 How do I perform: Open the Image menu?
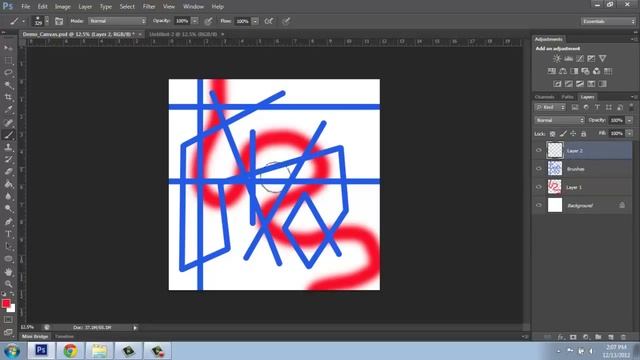(62, 7)
